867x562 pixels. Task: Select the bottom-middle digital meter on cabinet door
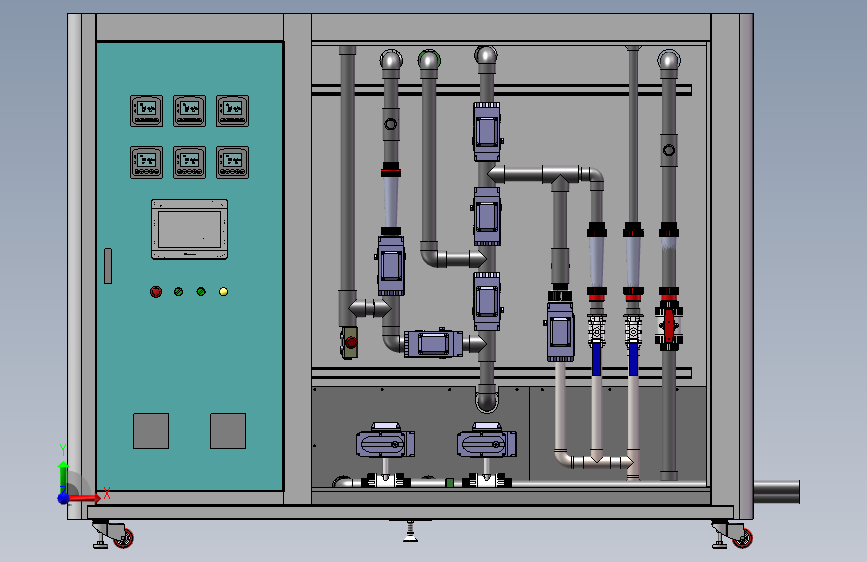[190, 162]
